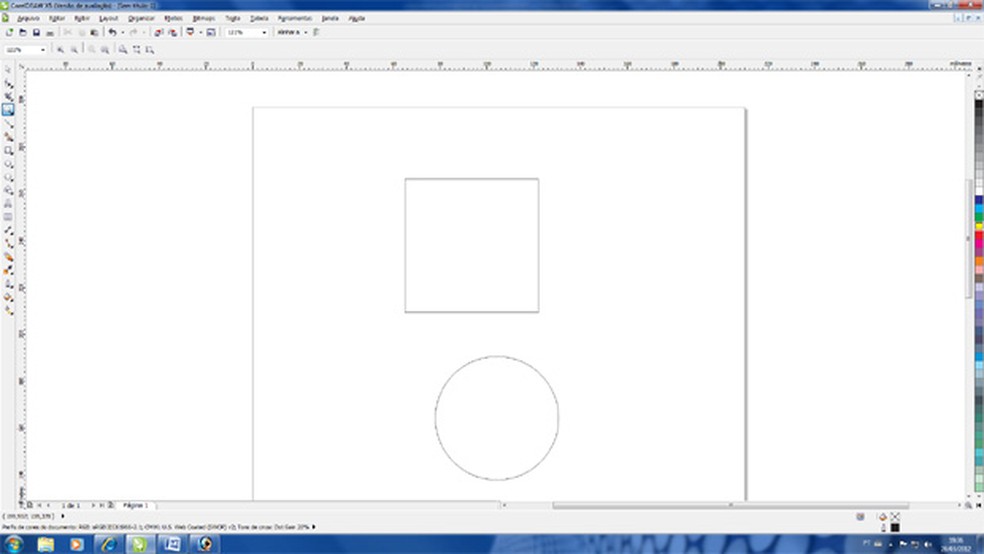Screen dimensions: 984x554
Task: Click the Open file icon
Action: tap(23, 32)
